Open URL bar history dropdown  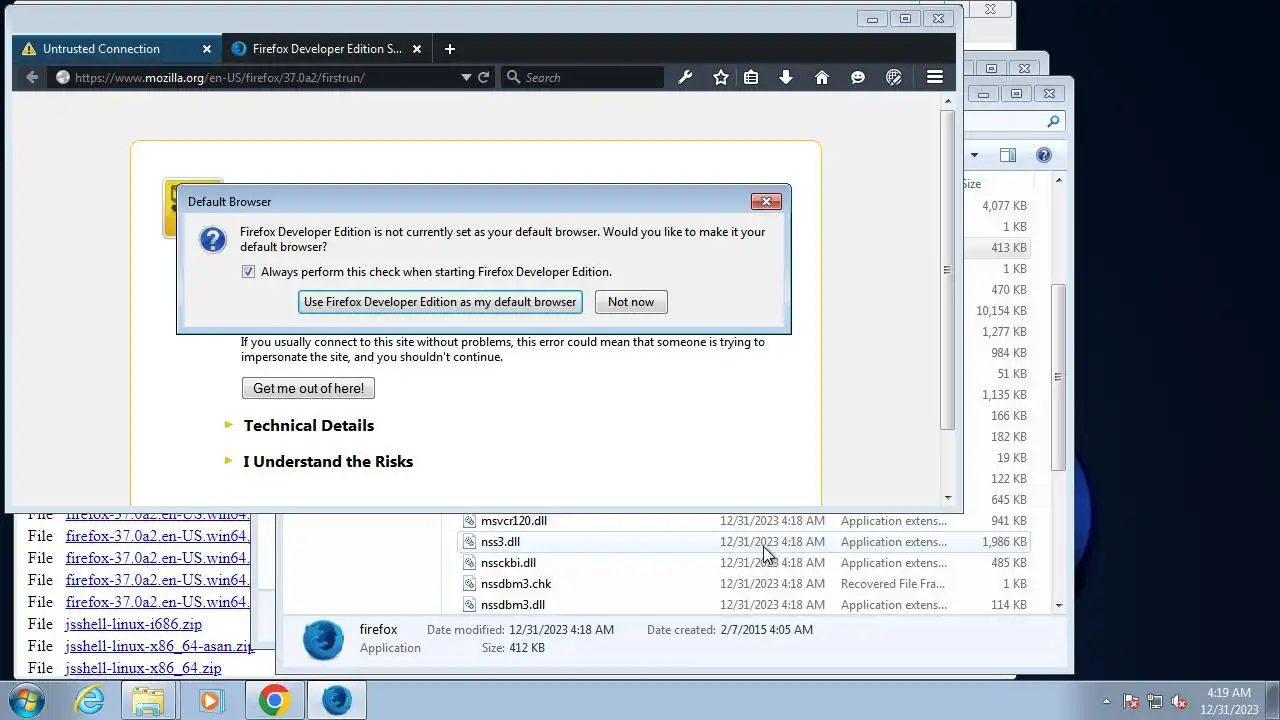[x=465, y=77]
